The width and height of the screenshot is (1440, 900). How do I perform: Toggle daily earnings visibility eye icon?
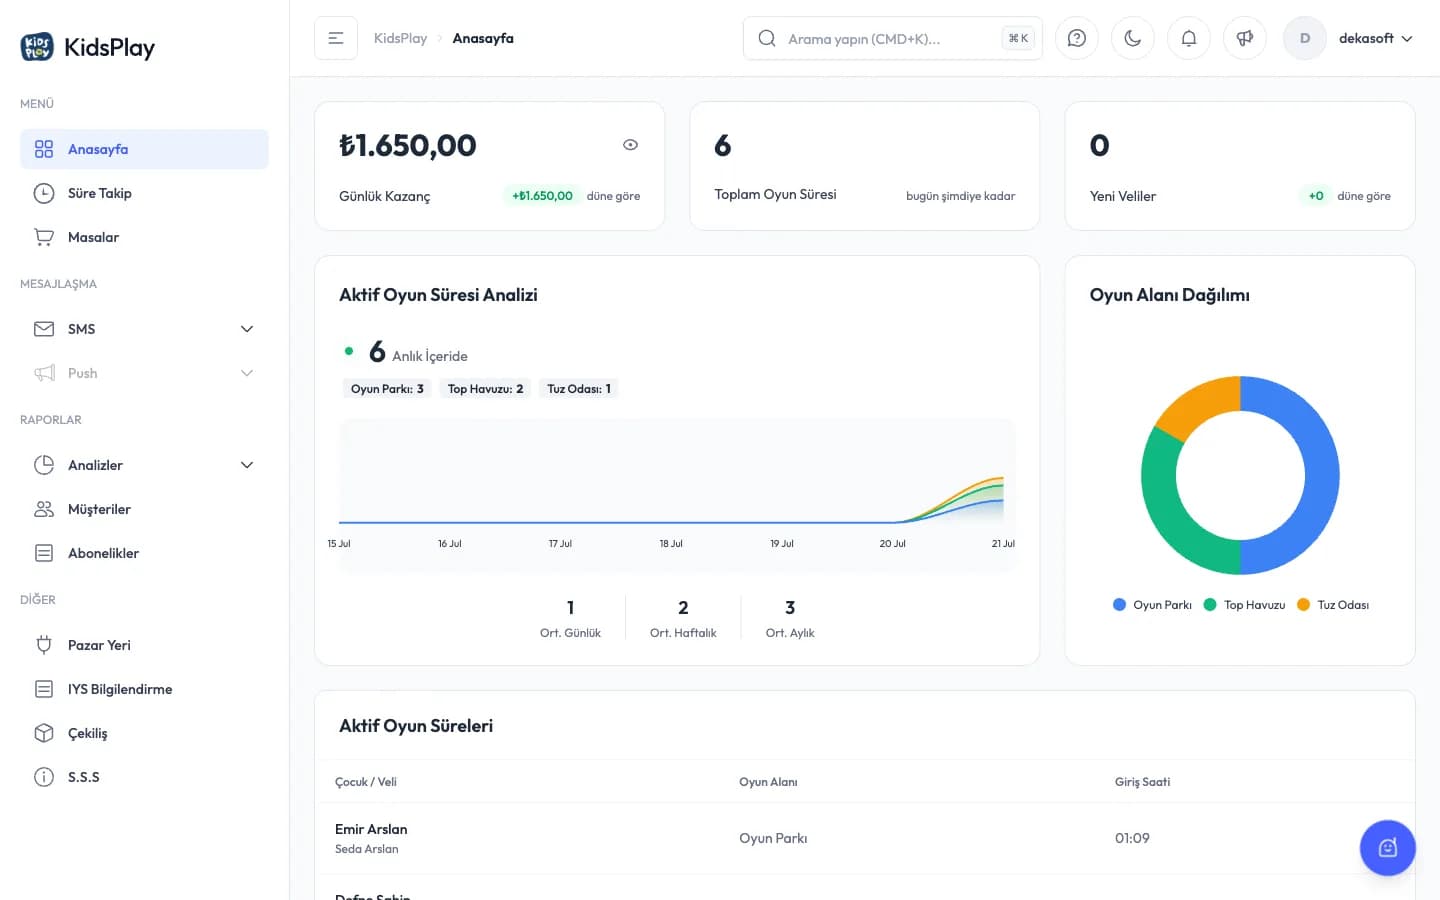coord(630,145)
